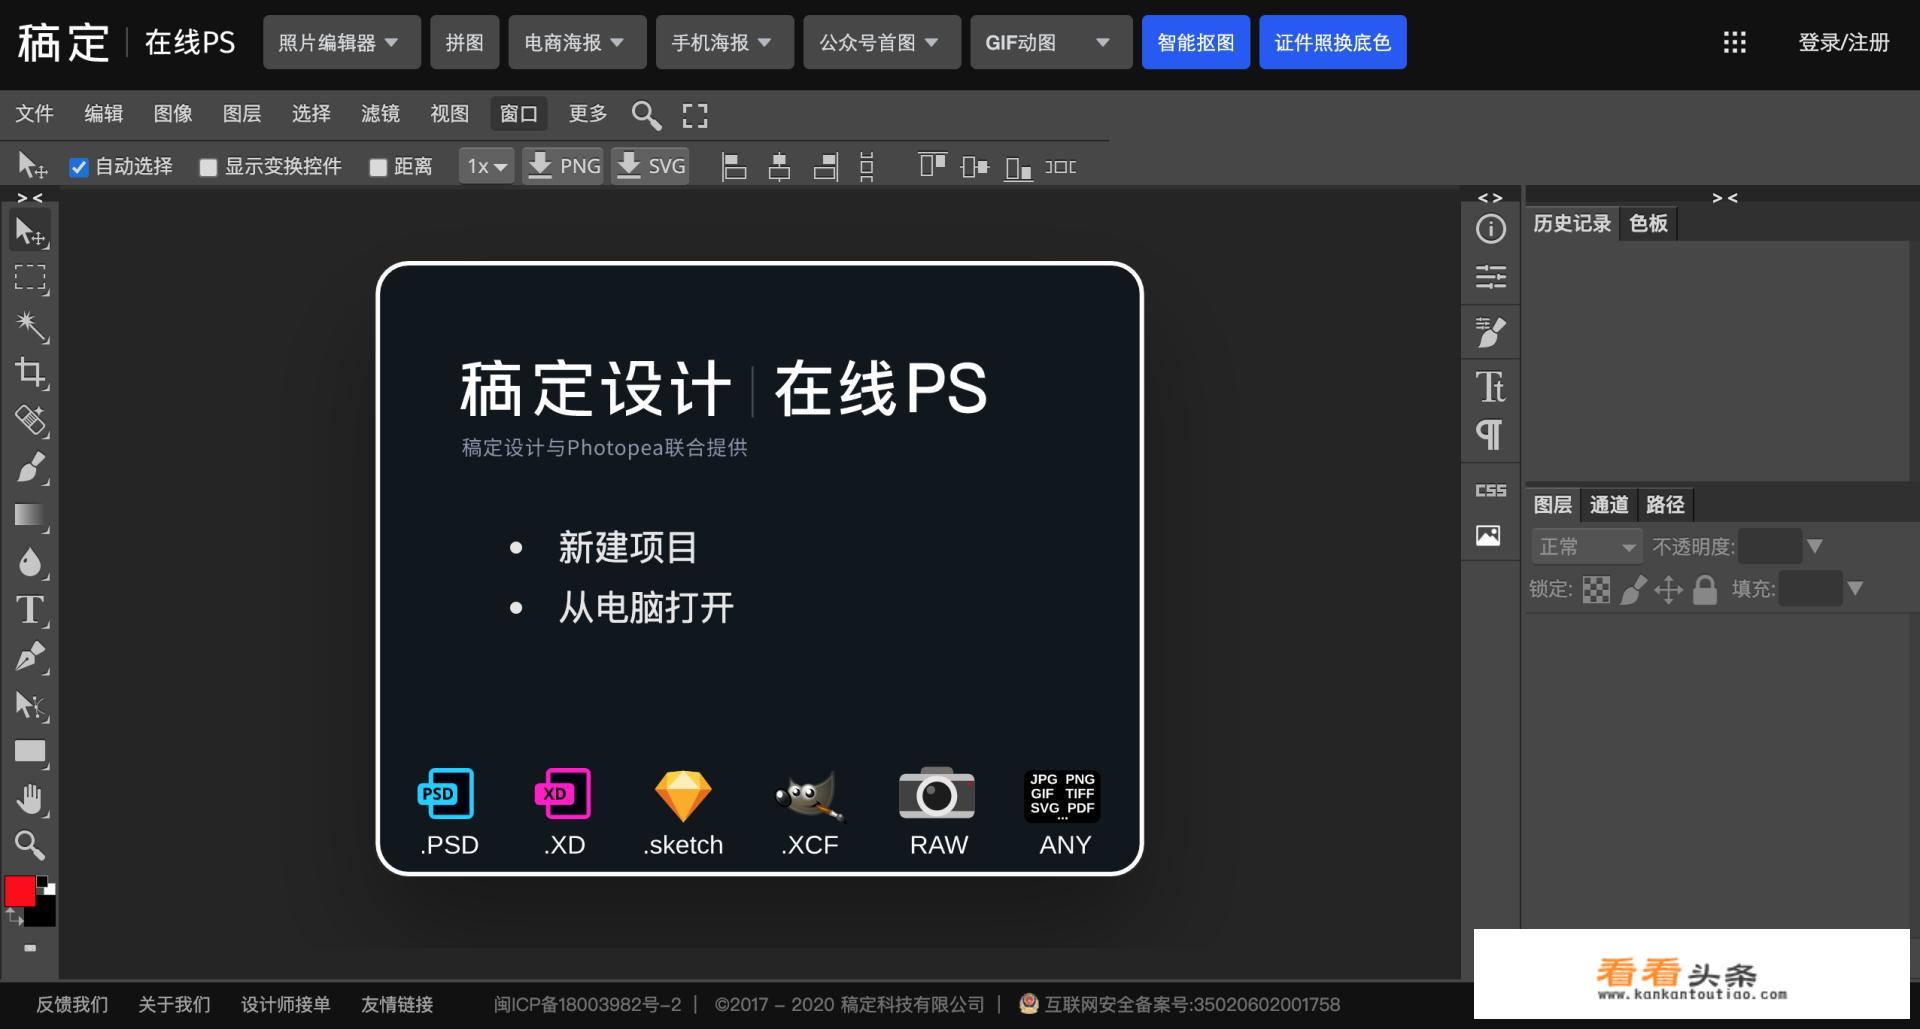
Task: Open the 手机海报 dropdown
Action: click(724, 42)
